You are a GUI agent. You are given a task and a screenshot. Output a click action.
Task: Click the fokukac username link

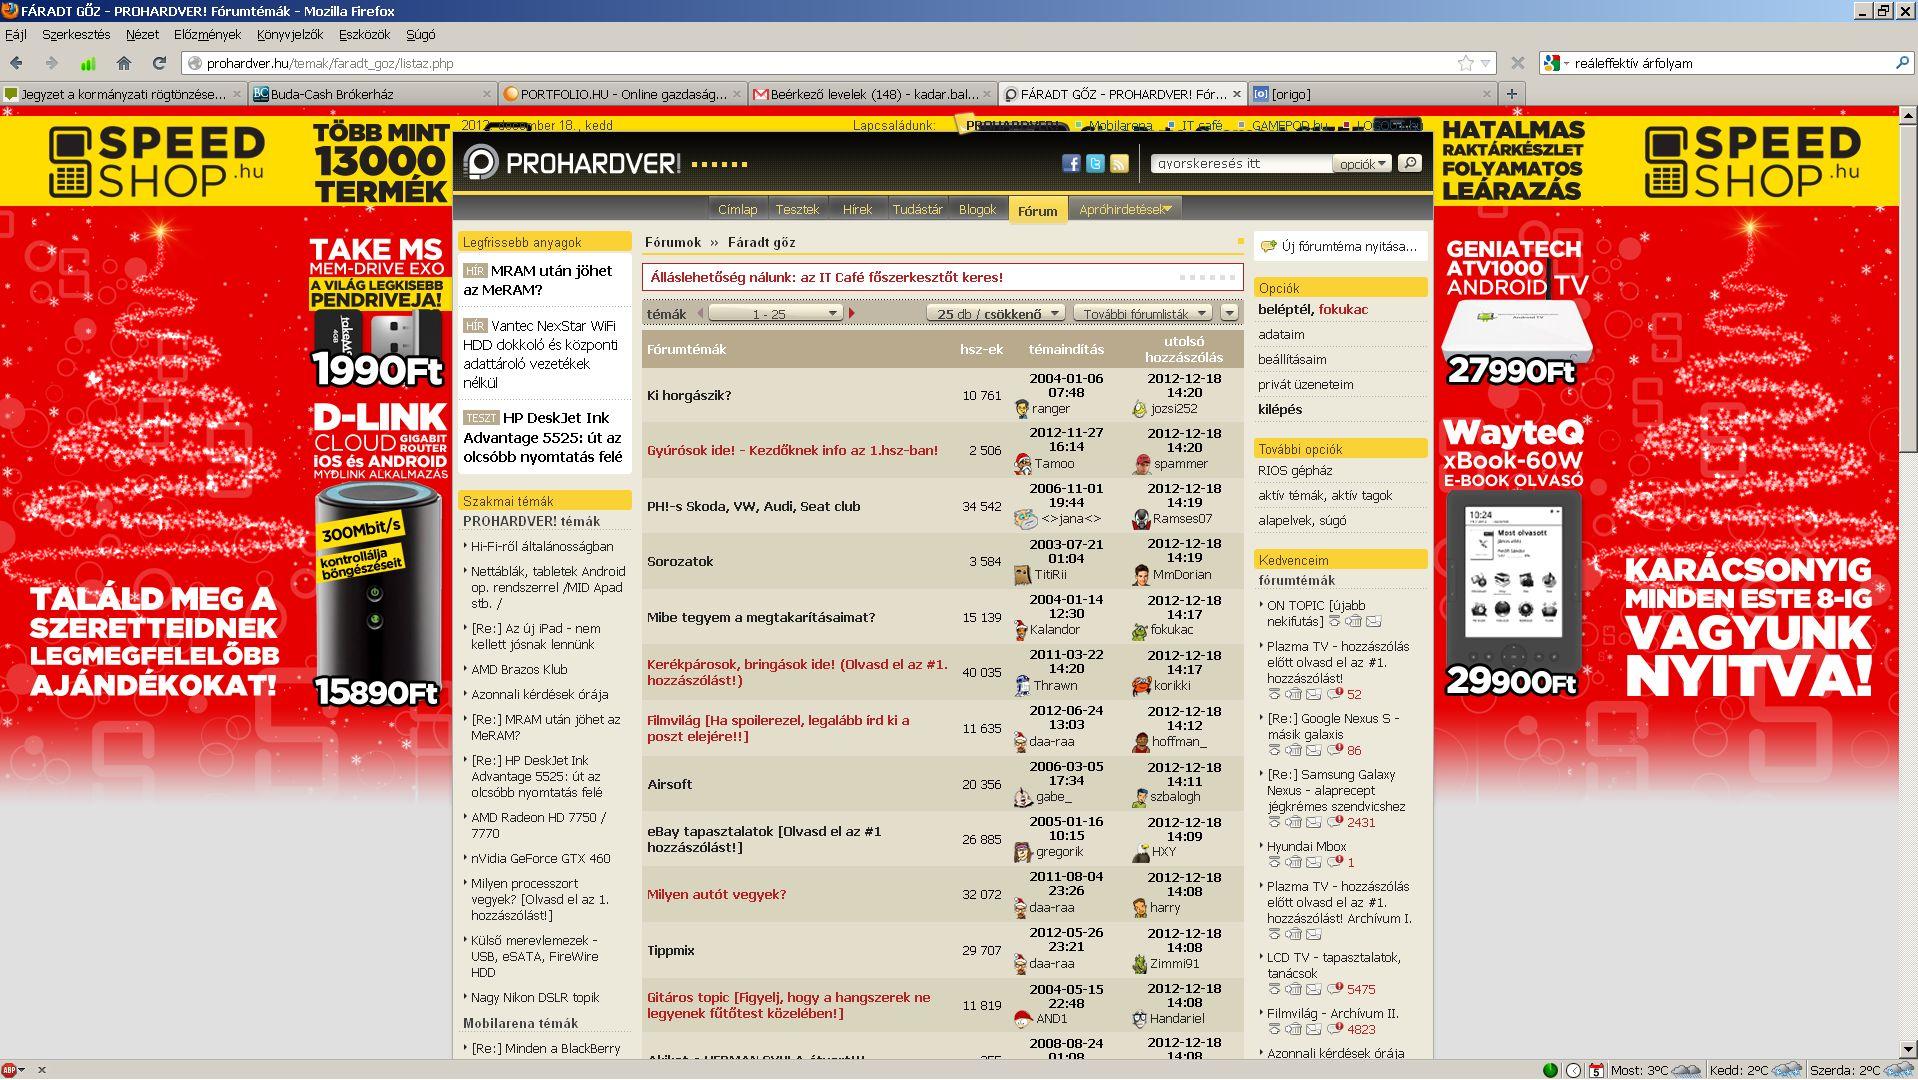tap(1343, 309)
